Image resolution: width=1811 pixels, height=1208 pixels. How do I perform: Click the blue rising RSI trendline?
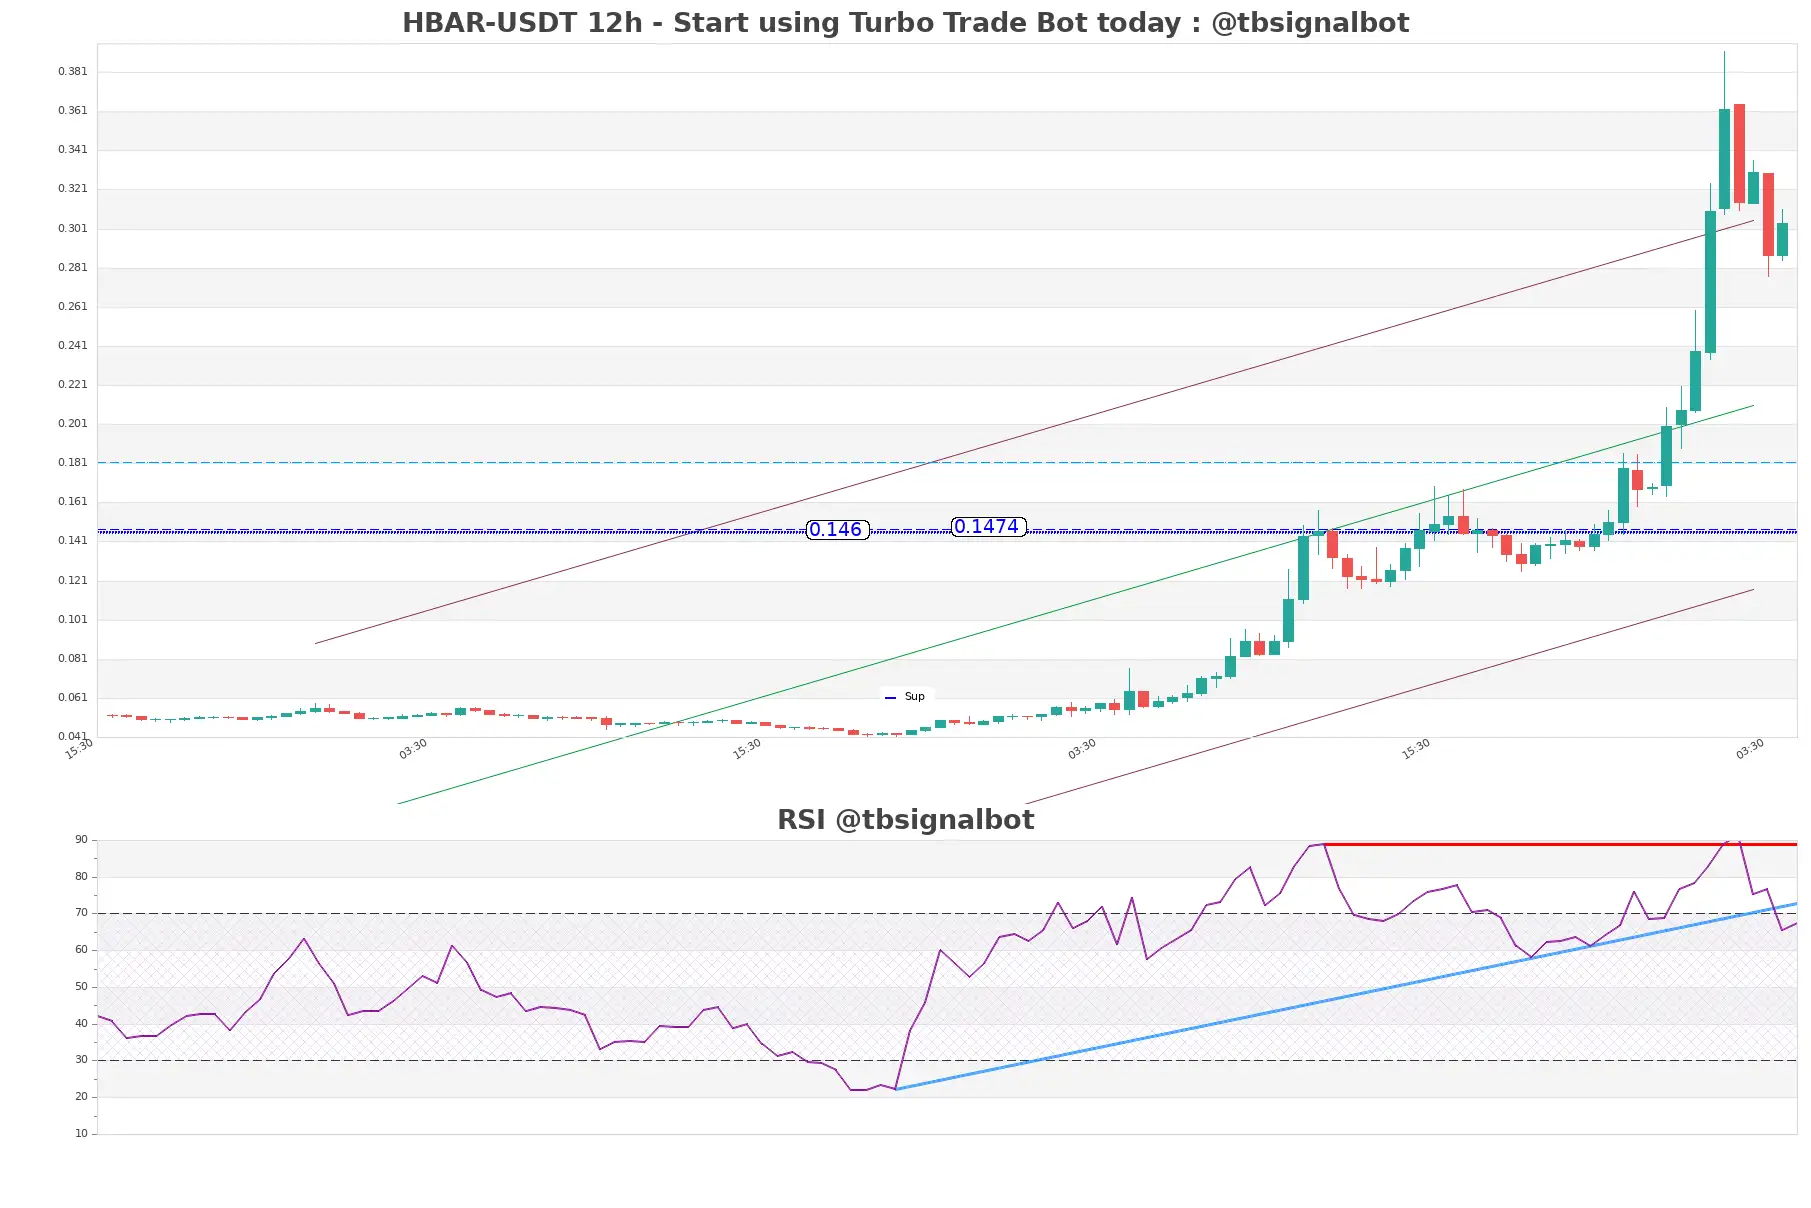tap(1346, 996)
